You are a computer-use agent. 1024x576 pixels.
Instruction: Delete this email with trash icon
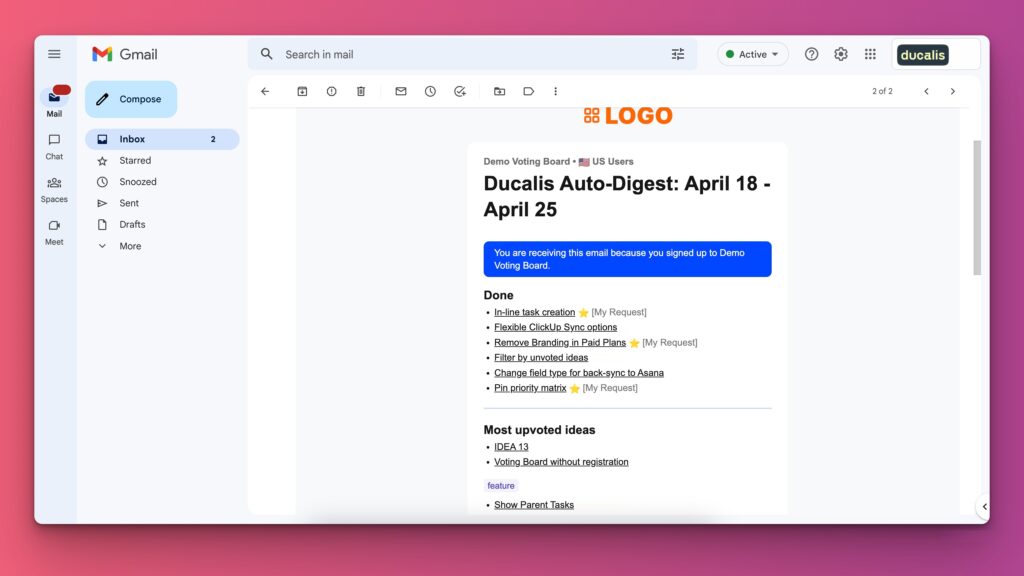point(360,91)
